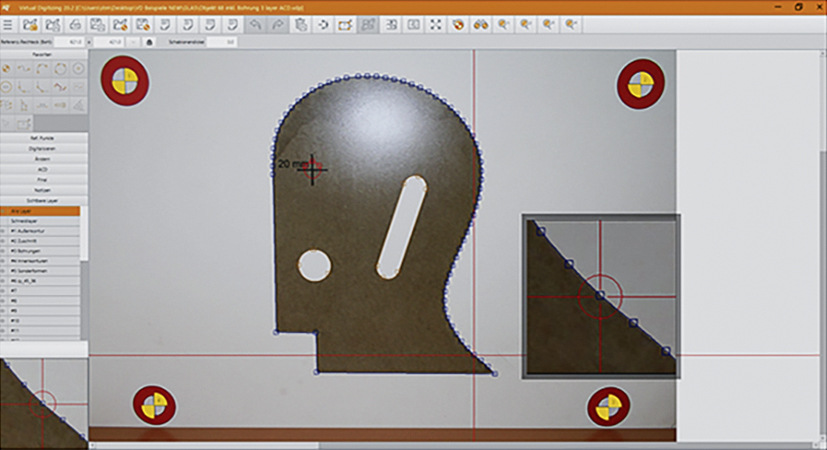Click the Ändern section button
This screenshot has width=827, height=450.
(x=43, y=158)
